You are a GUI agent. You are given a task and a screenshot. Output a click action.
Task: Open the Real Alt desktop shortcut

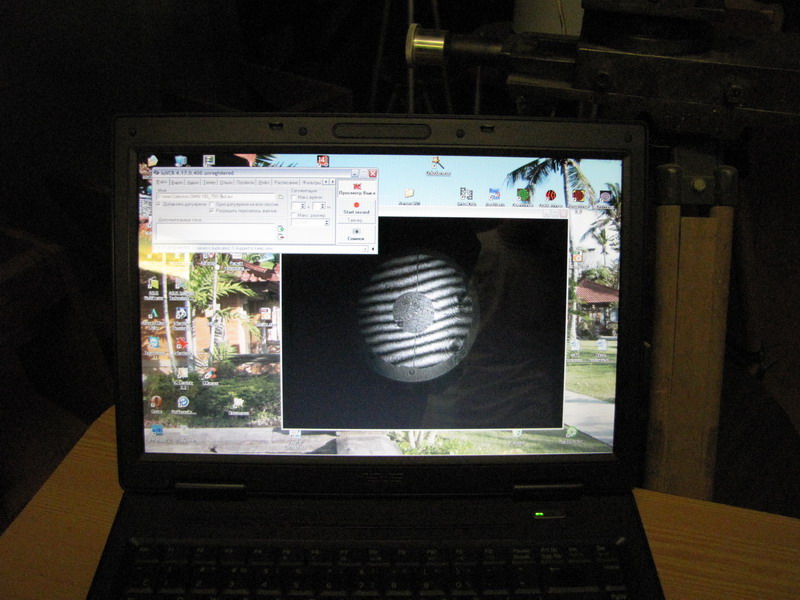coord(494,196)
